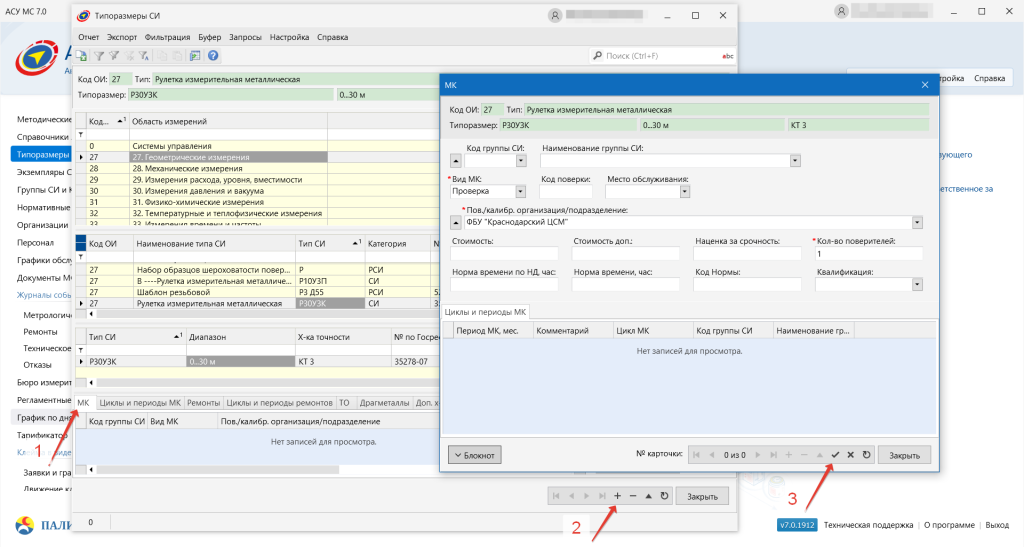The image size is (1024, 547).
Task: Click filter row icon of Область измерений grid
Action: click(81, 134)
